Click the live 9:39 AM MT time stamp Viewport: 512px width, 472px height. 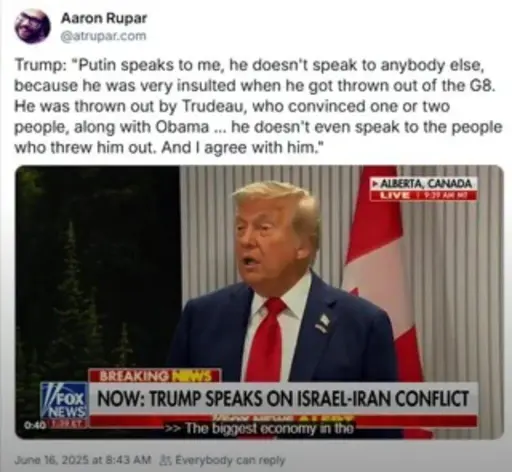pyautogui.click(x=444, y=195)
